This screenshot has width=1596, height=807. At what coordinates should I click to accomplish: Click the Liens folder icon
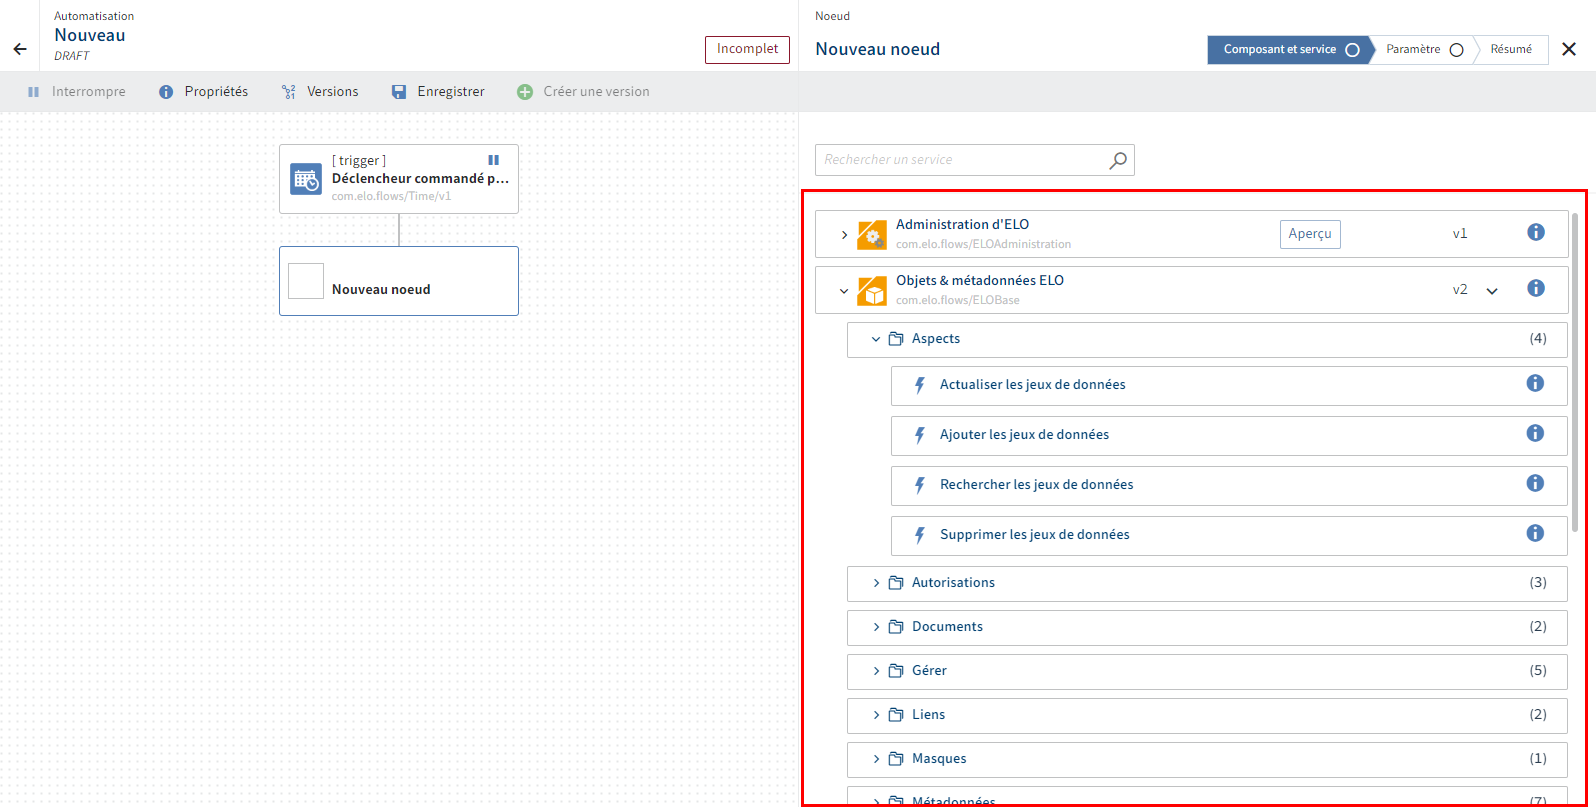pyautogui.click(x=896, y=715)
